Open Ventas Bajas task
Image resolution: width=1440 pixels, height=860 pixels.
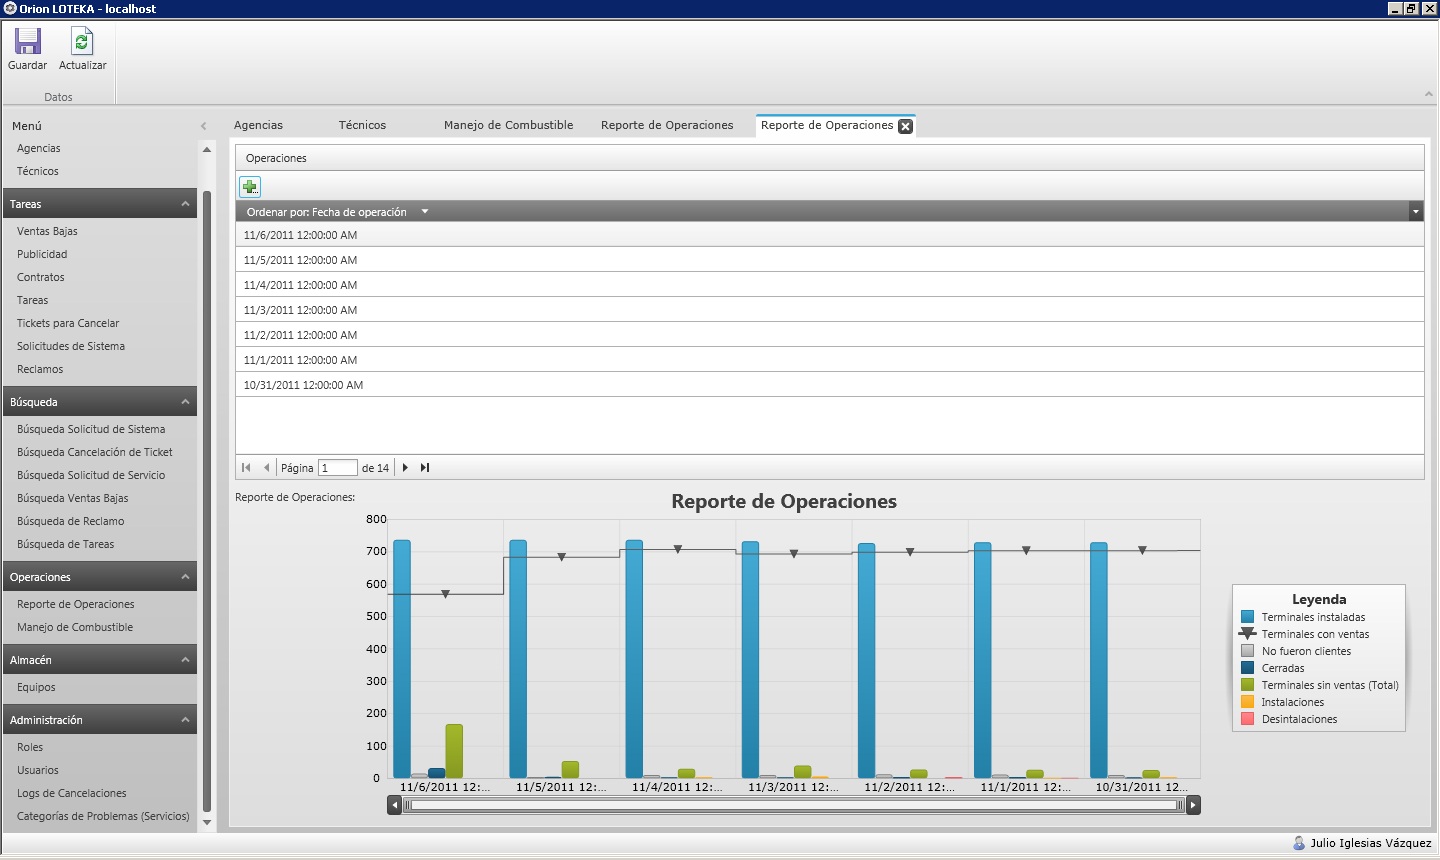(47, 231)
